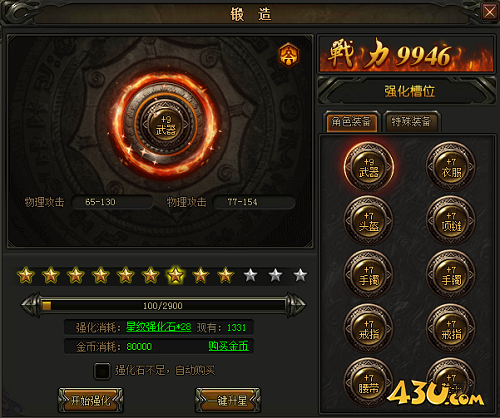The width and height of the screenshot is (500, 418).
Task: Click the central flaming 武器 forge orb
Action: coord(166,126)
